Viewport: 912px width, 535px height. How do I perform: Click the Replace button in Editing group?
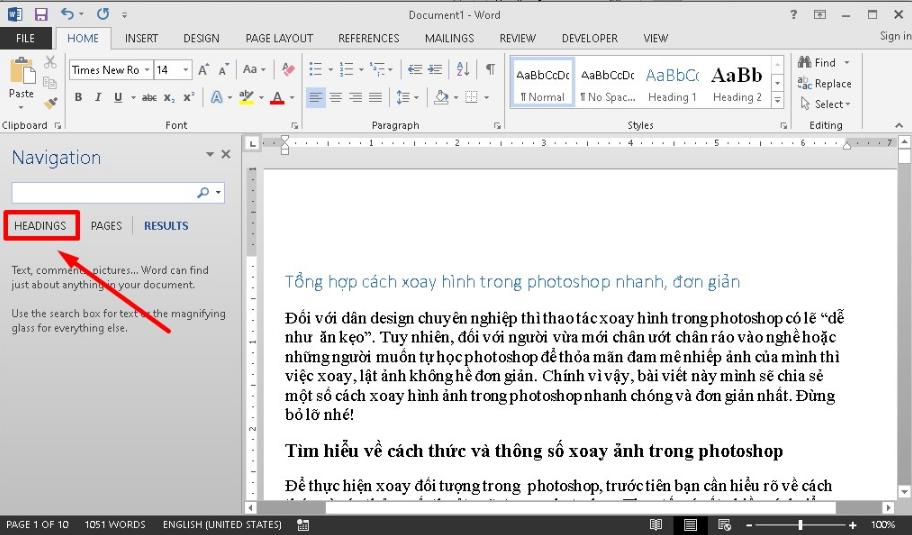[825, 84]
